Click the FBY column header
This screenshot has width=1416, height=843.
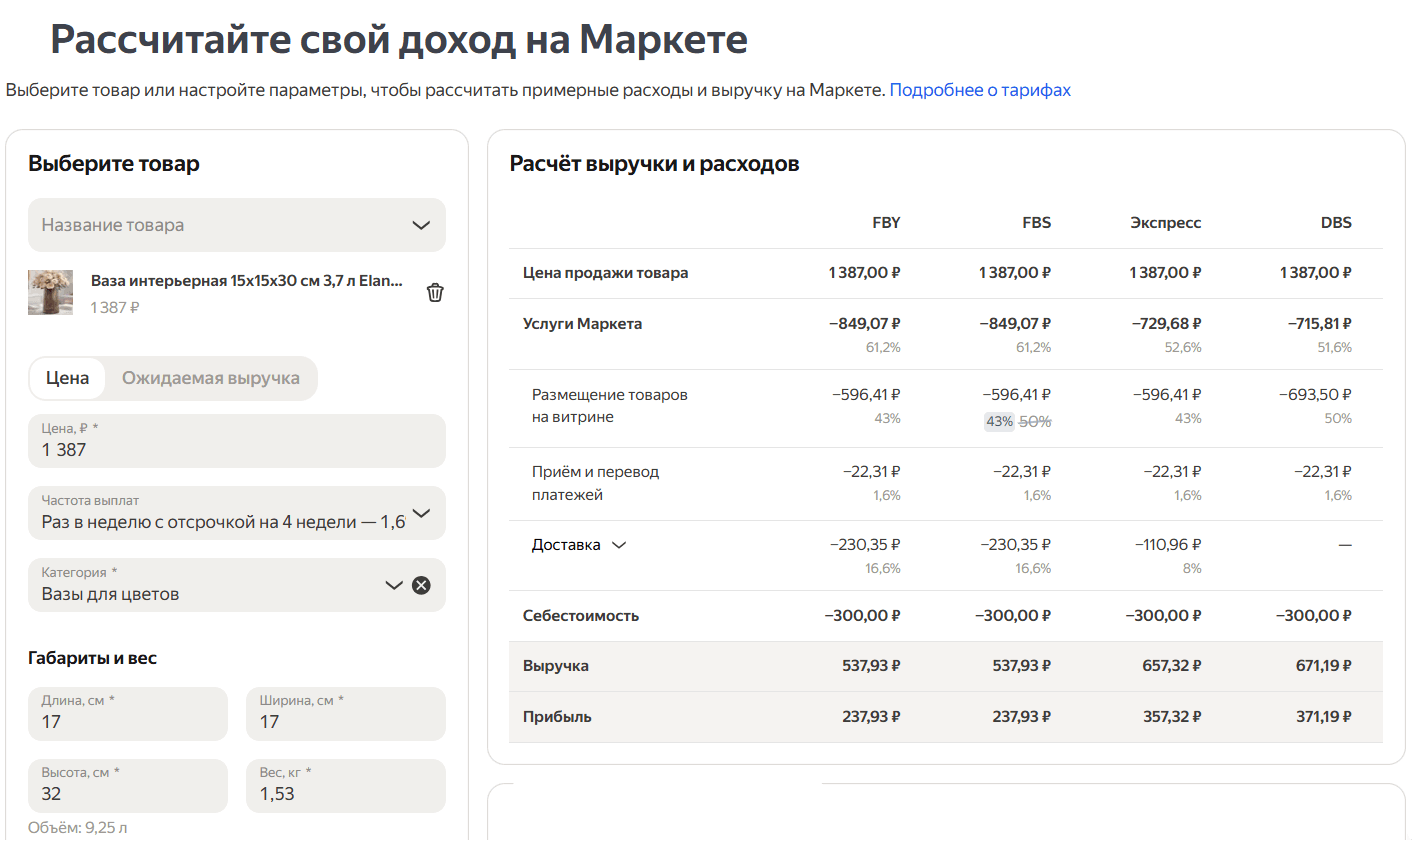click(886, 223)
